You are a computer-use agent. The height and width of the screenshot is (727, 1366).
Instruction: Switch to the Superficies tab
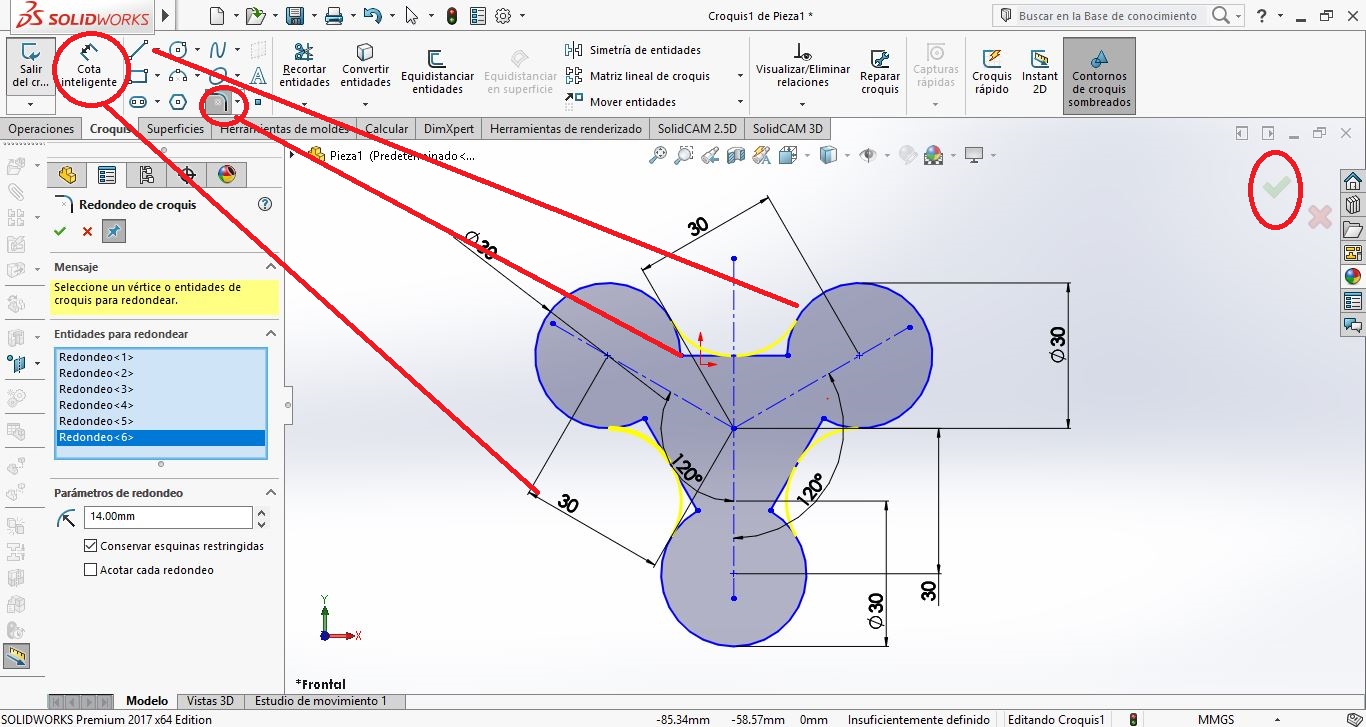point(175,129)
